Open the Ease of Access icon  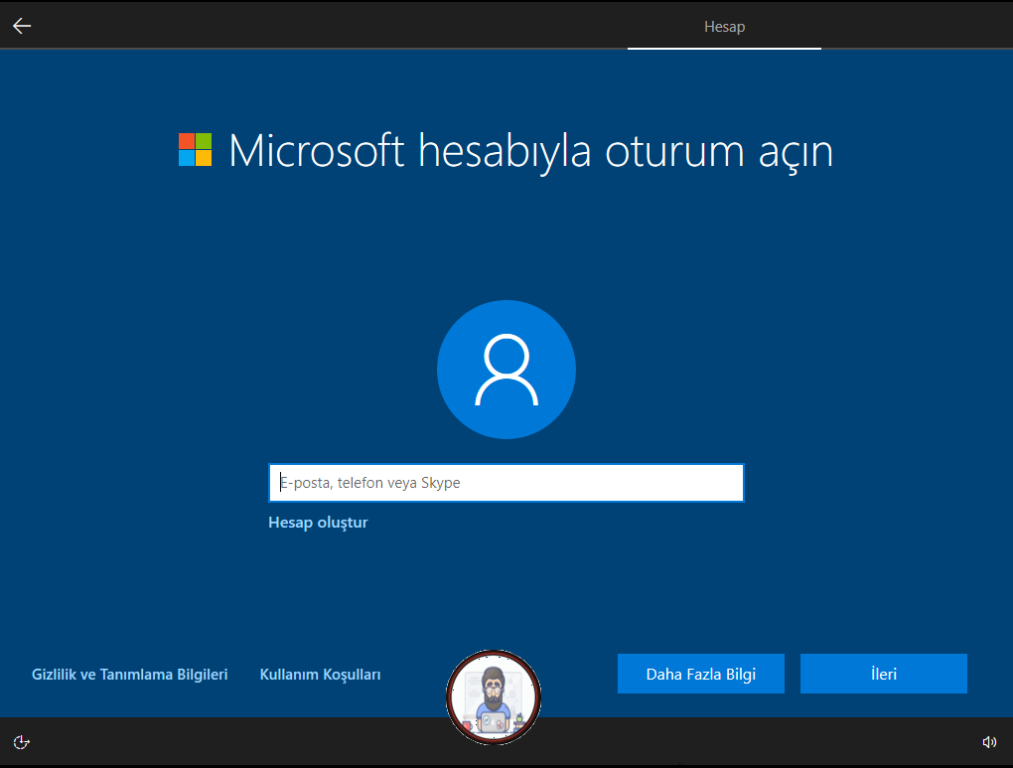click(21, 742)
